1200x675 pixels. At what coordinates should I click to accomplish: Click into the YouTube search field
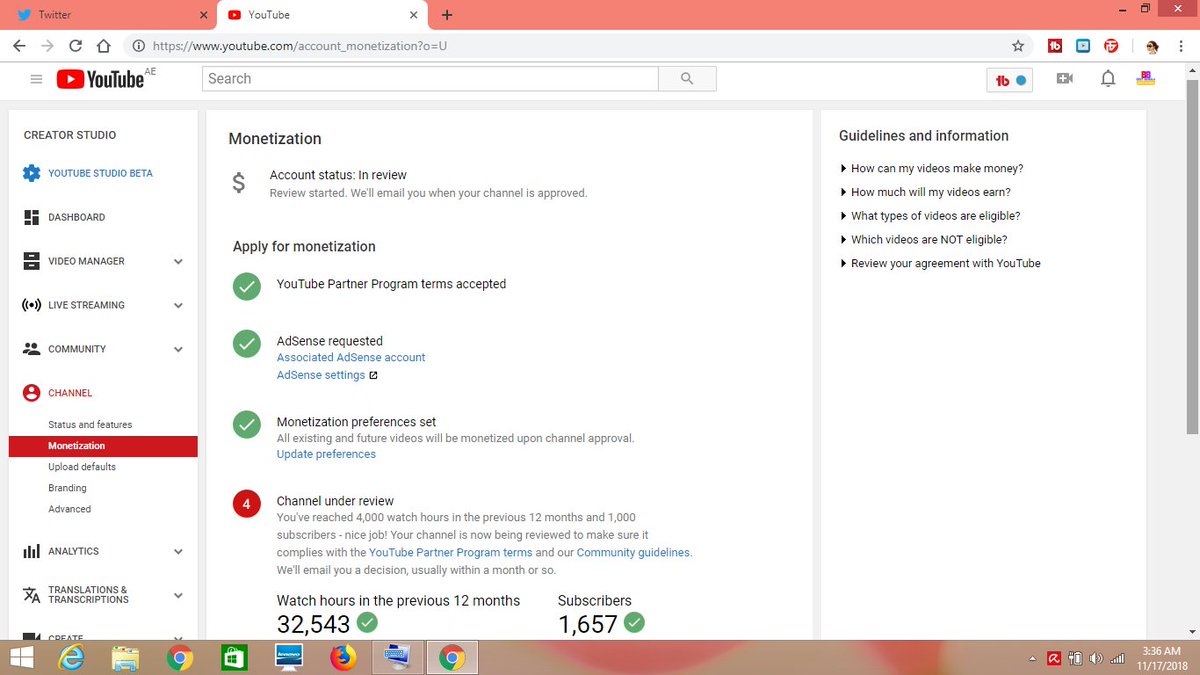(x=430, y=79)
